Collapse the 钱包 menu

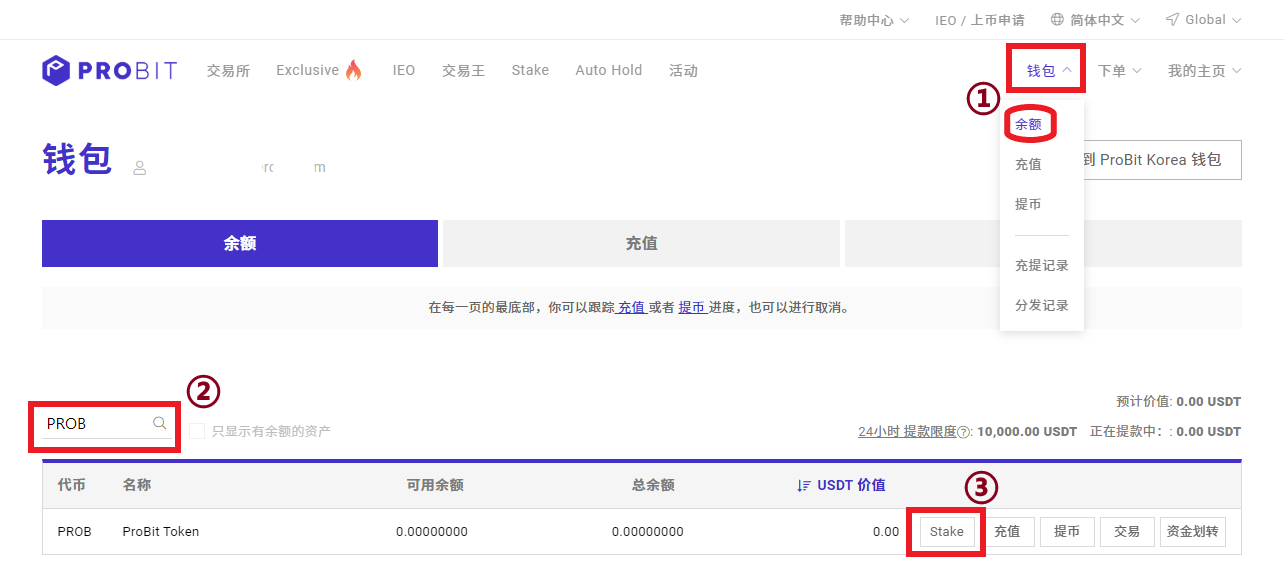pos(1049,70)
